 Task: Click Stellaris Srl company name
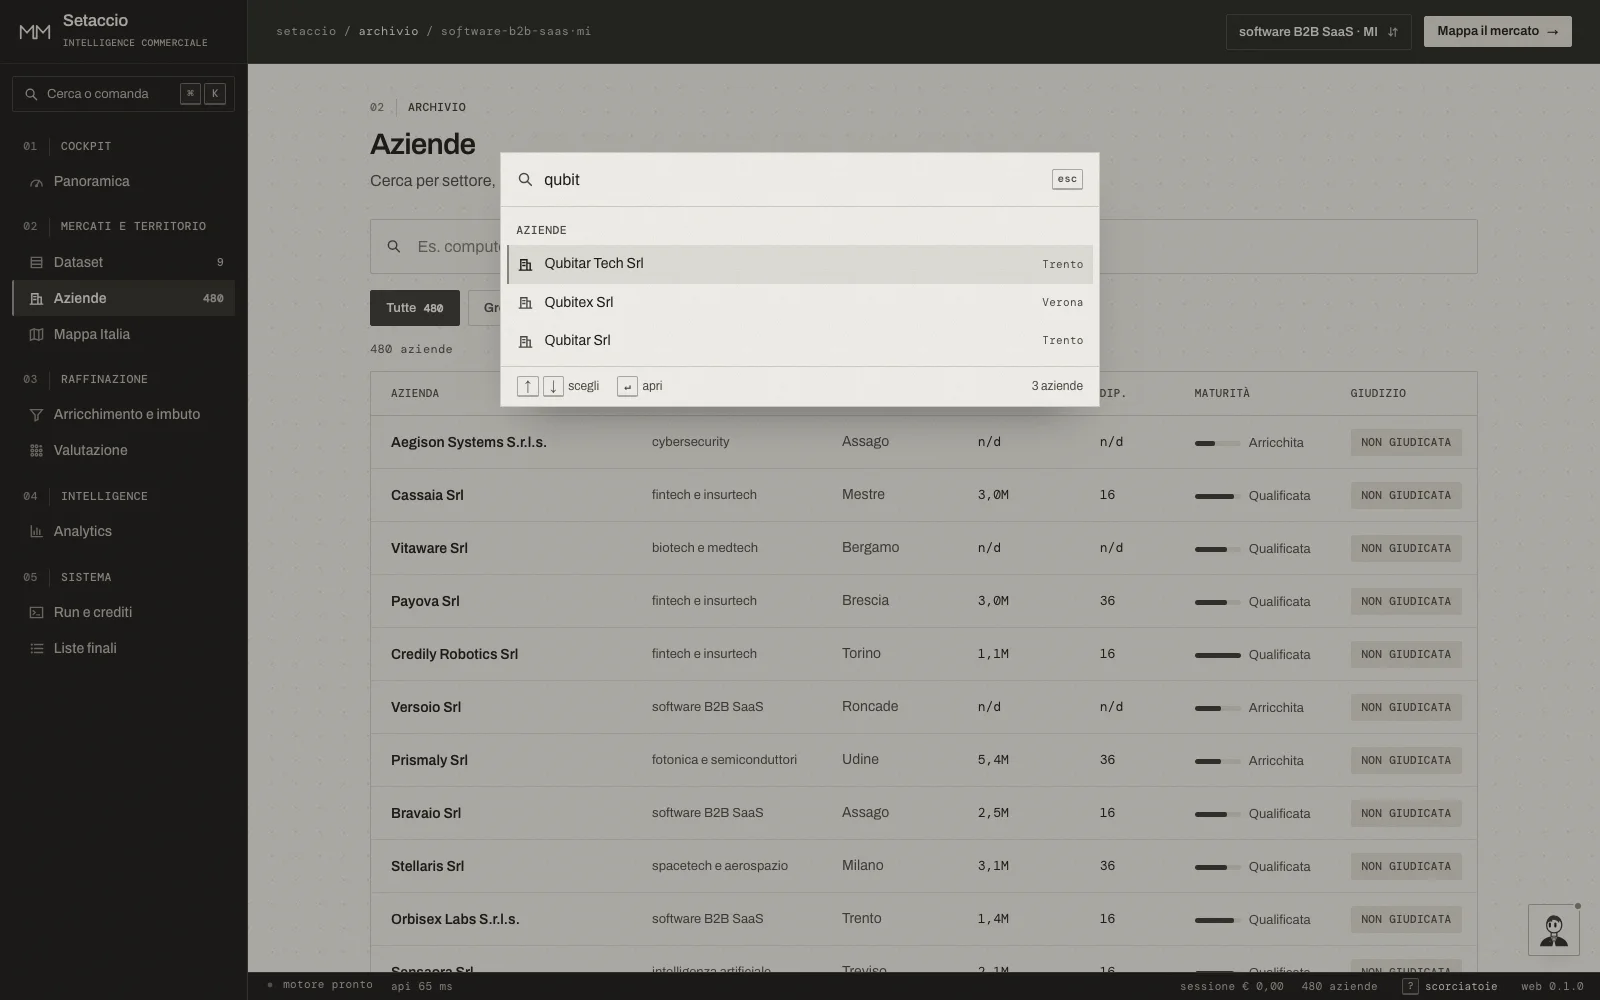point(427,866)
